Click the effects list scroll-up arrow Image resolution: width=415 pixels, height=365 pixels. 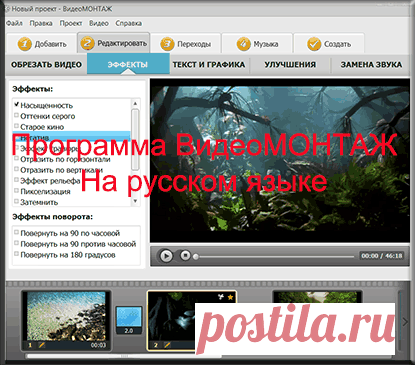pyautogui.click(x=135, y=103)
